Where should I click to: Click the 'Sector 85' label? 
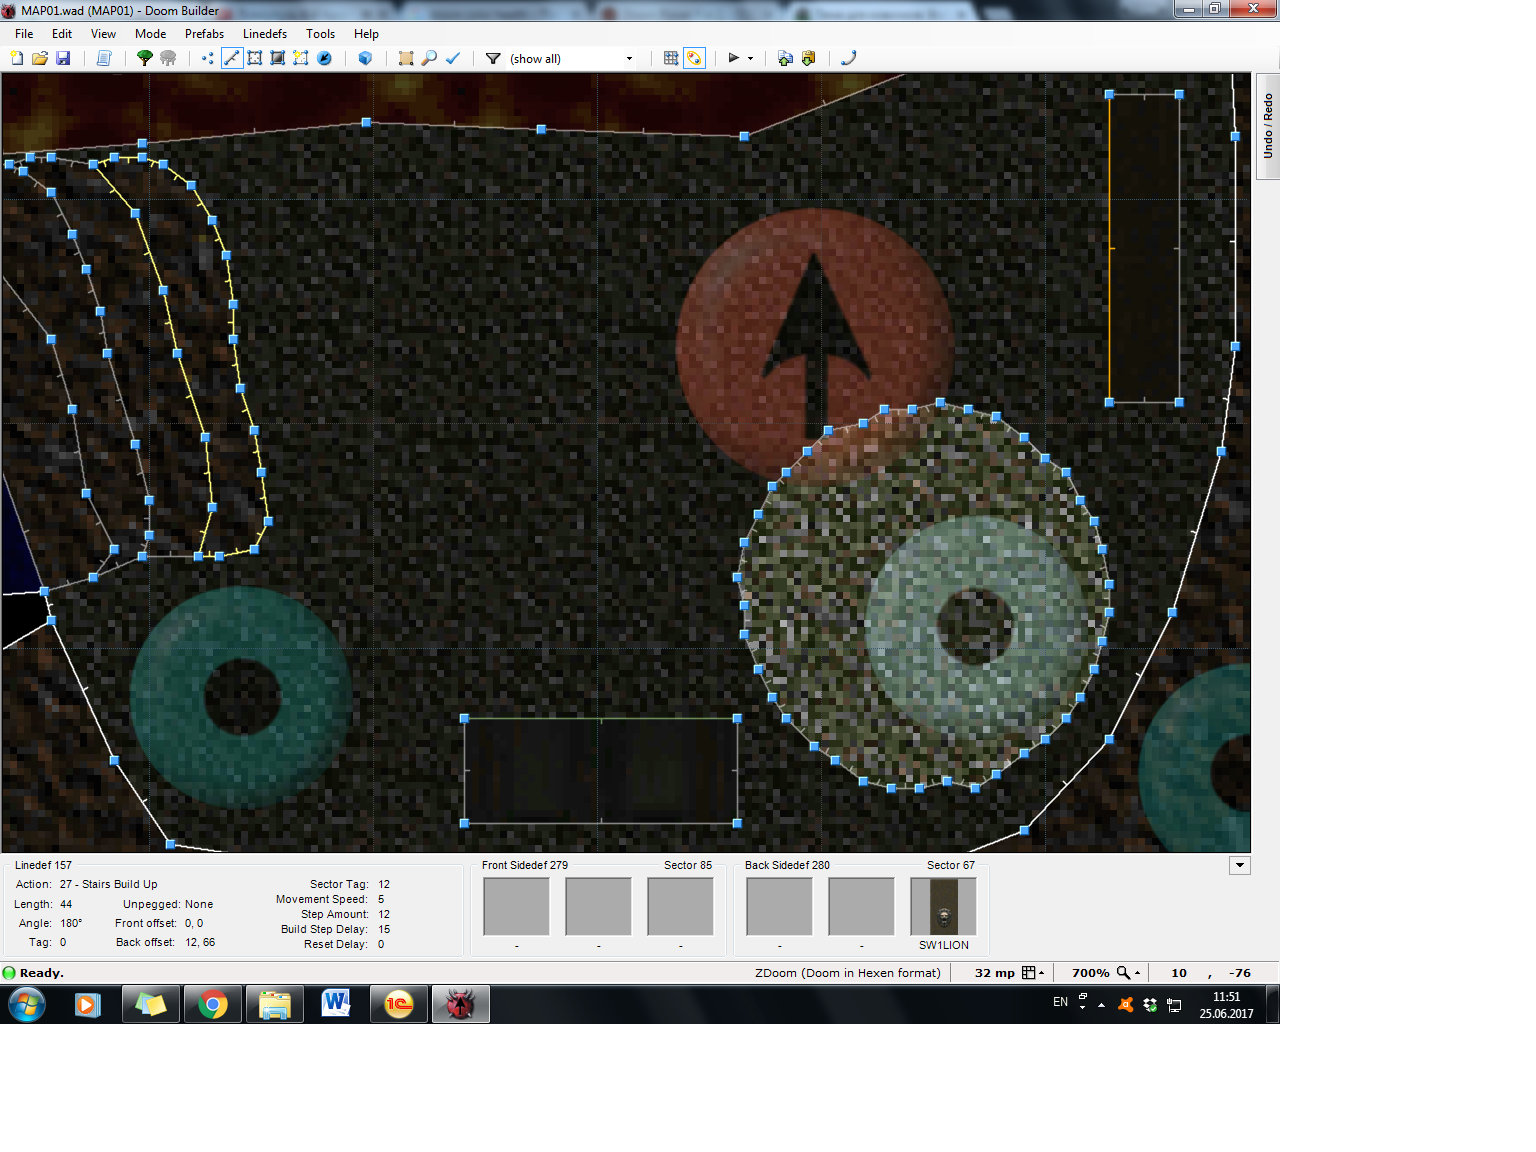[x=688, y=865]
